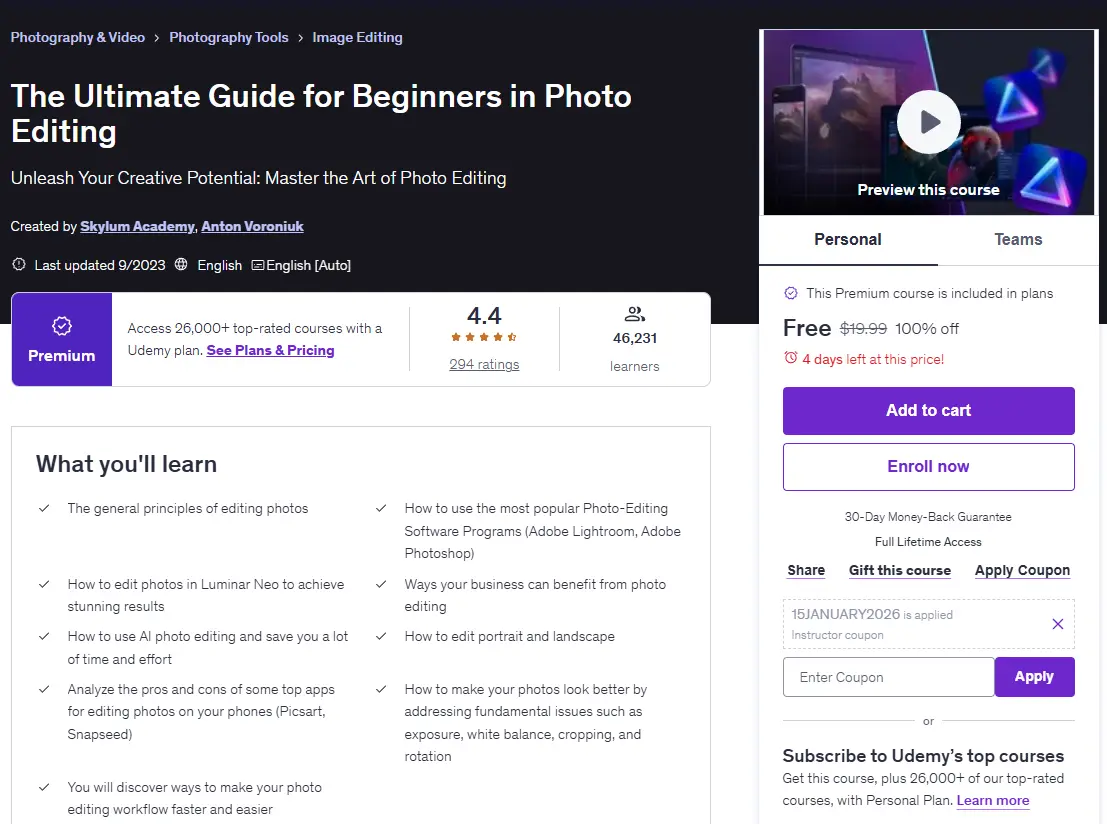Click the alarm clock icon
1107x824 pixels.
coord(791,358)
